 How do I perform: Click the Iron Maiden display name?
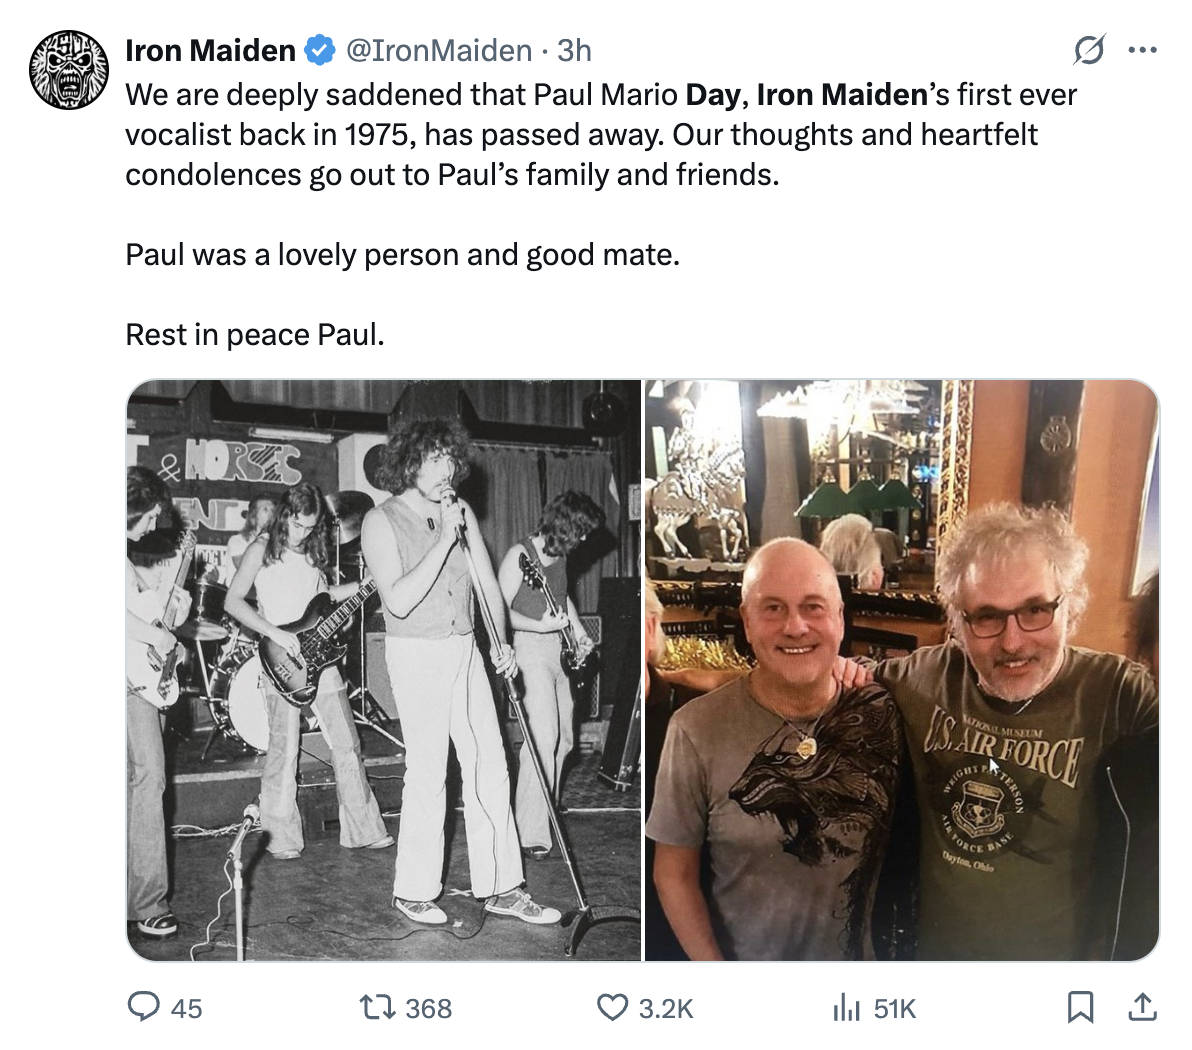click(211, 50)
